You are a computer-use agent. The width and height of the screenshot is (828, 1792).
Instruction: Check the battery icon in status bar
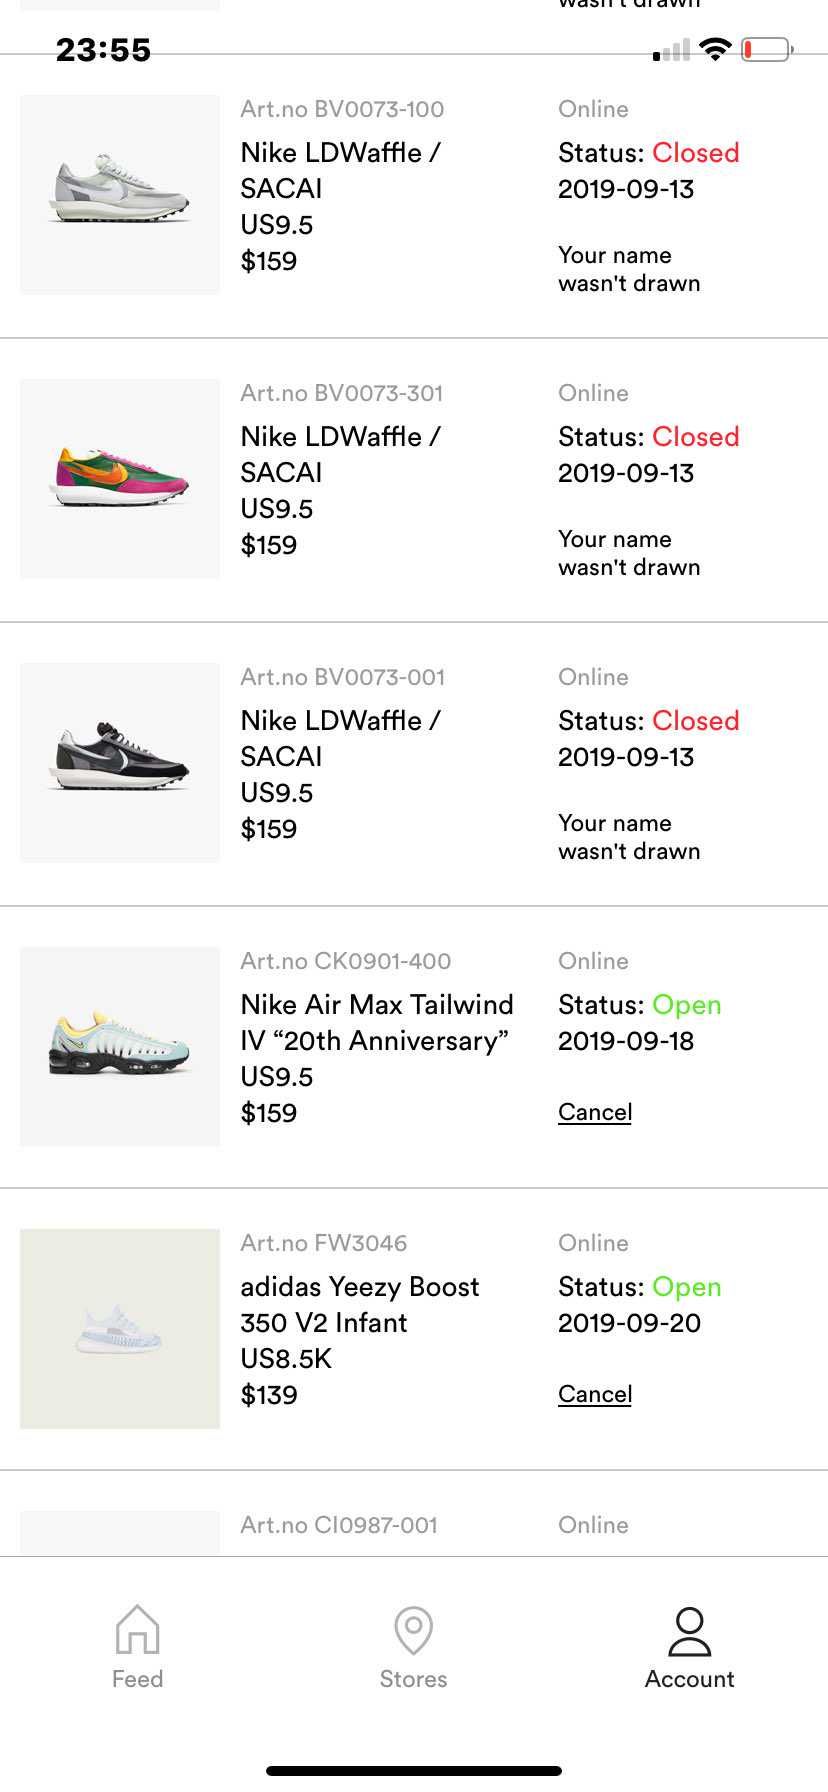click(767, 49)
